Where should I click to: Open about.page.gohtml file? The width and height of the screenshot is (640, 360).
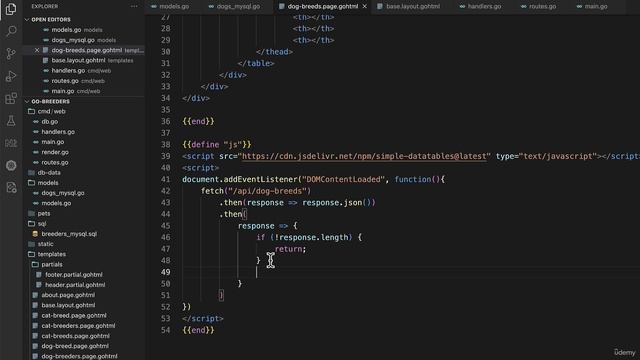click(68, 295)
